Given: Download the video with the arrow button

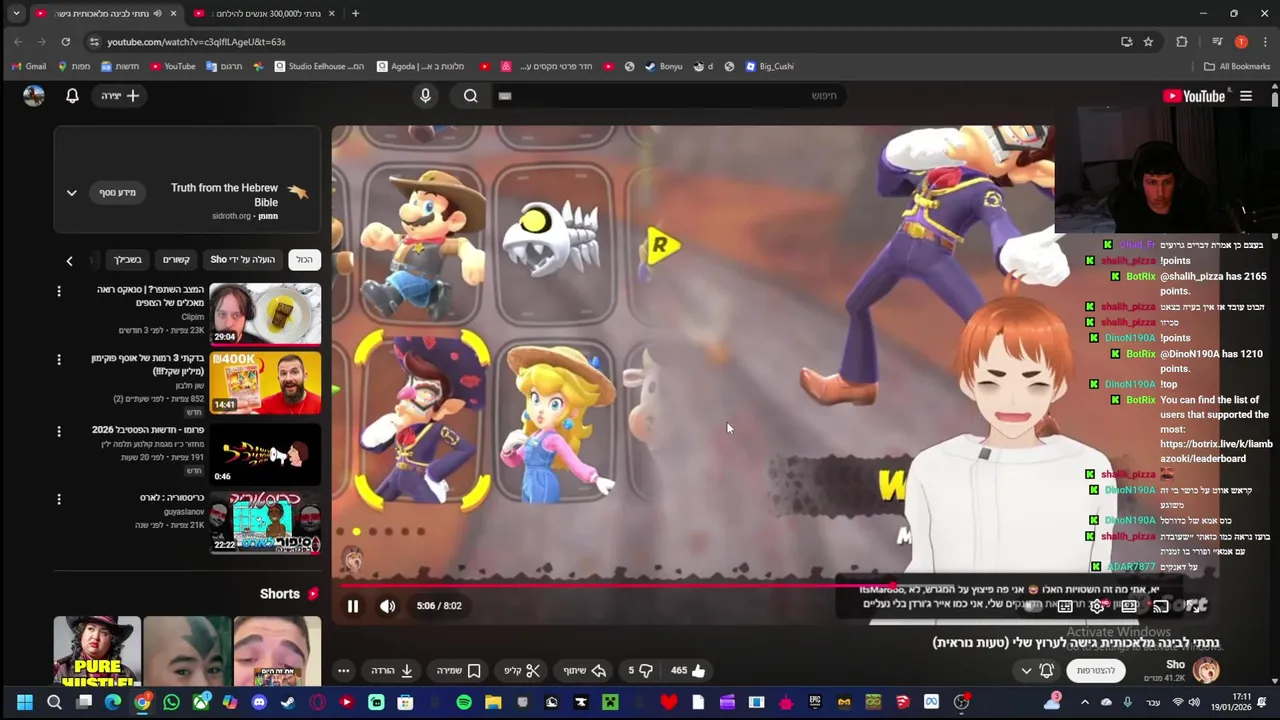Looking at the screenshot, I should pyautogui.click(x=393, y=670).
